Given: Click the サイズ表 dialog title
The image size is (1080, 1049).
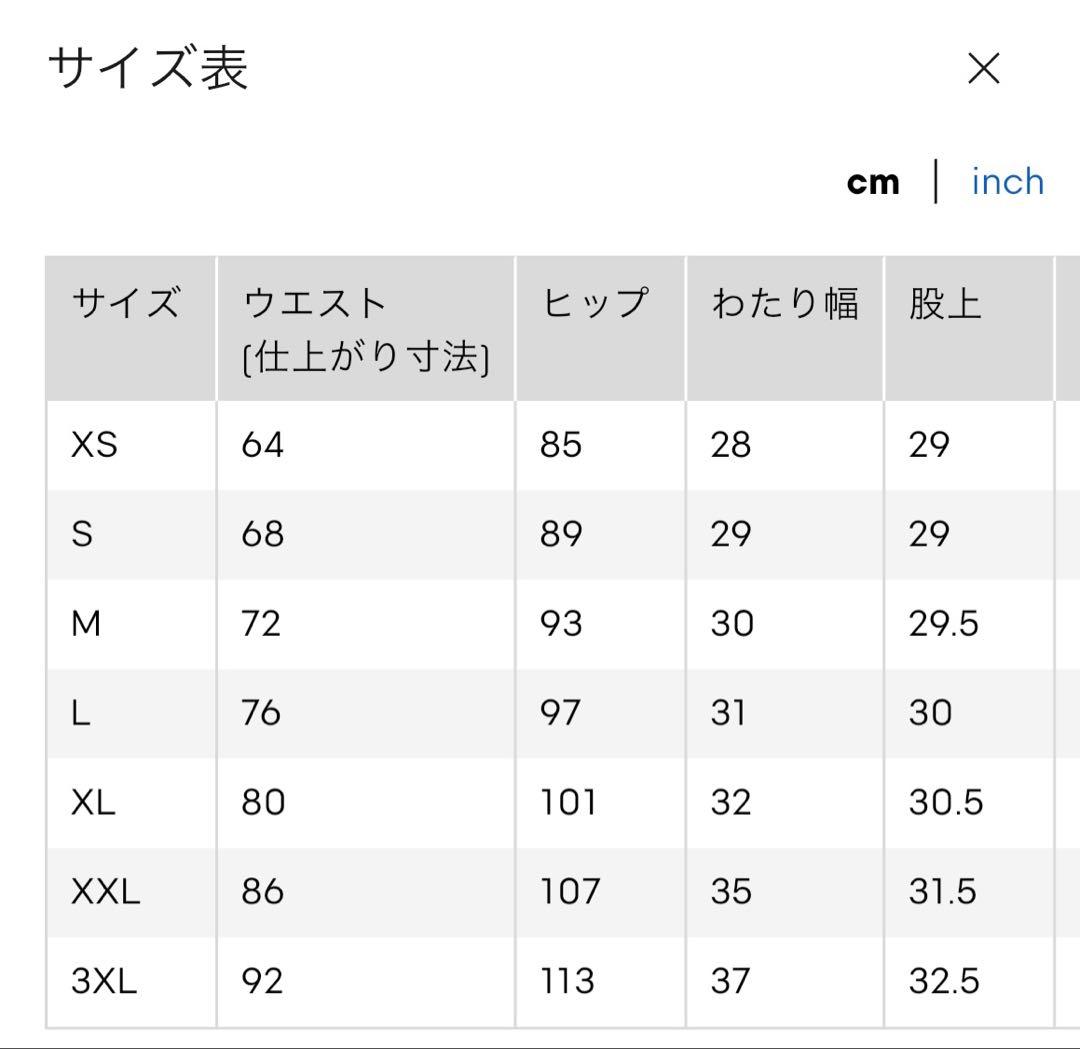Looking at the screenshot, I should [x=148, y=67].
